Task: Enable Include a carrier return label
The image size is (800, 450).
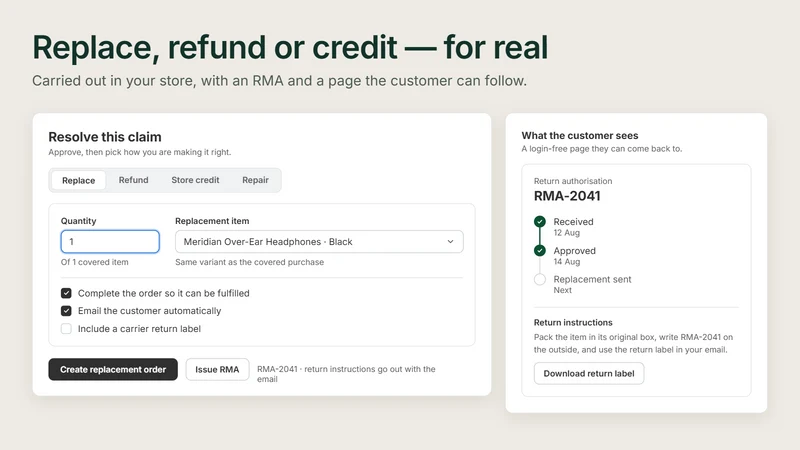Action: pos(66,329)
